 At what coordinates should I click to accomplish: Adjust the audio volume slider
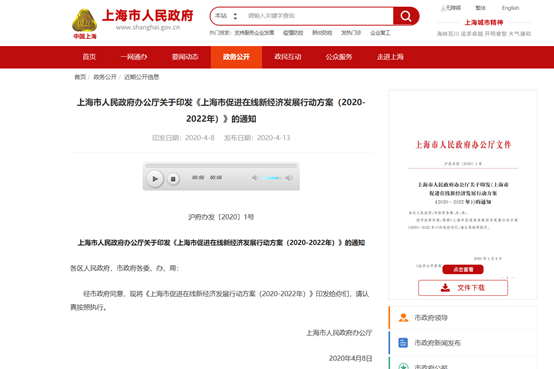[x=271, y=178]
